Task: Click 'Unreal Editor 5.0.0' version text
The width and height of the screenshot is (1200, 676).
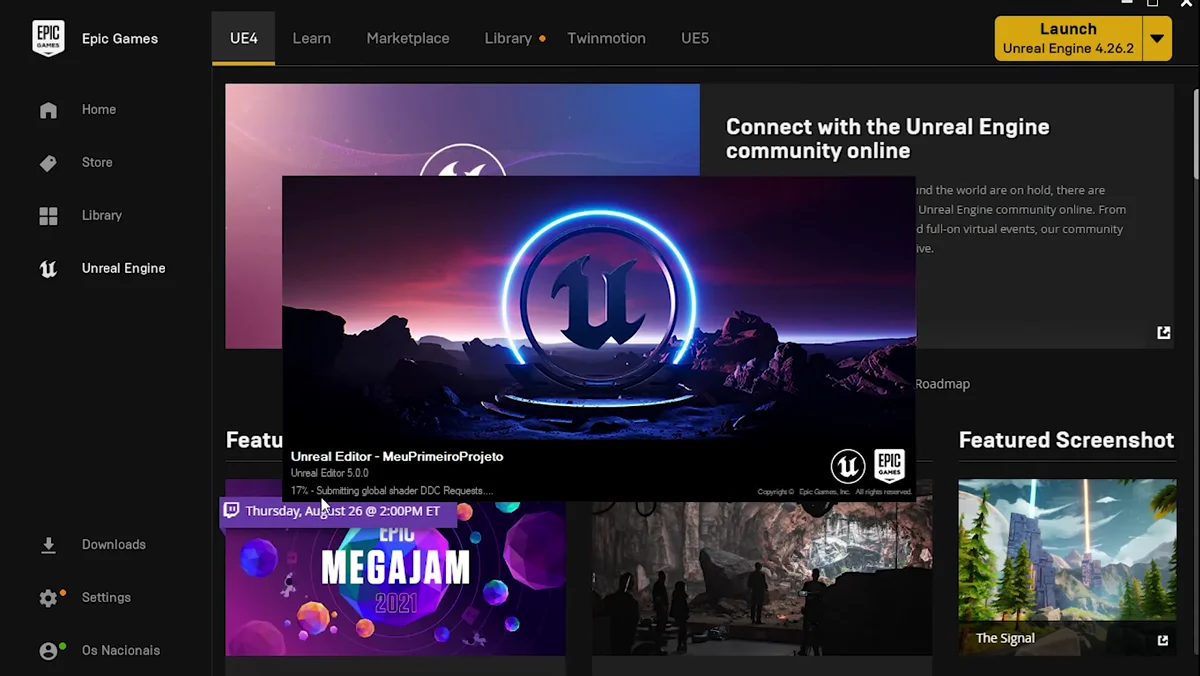Action: pyautogui.click(x=330, y=473)
